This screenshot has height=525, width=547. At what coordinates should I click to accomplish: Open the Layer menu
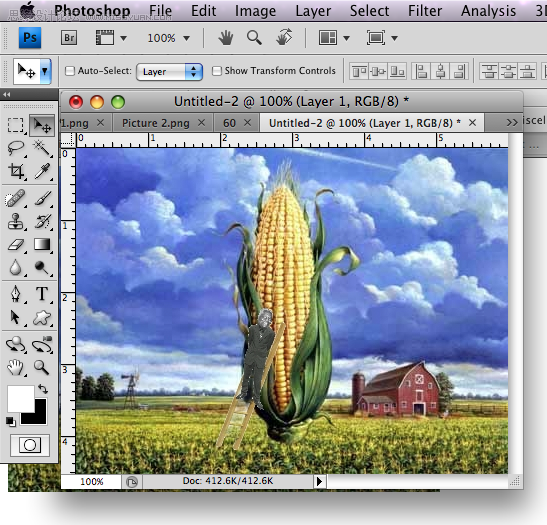(x=313, y=11)
